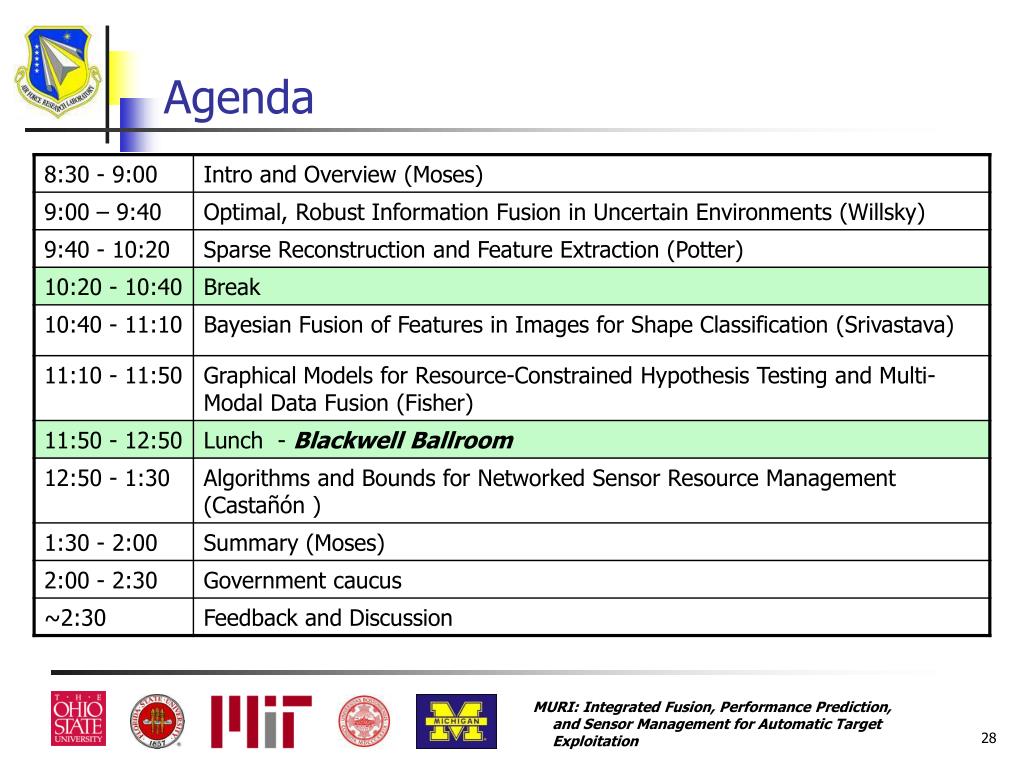Viewport: 1024px width, 768px height.
Task: Click the Break row text
Action: (x=232, y=287)
